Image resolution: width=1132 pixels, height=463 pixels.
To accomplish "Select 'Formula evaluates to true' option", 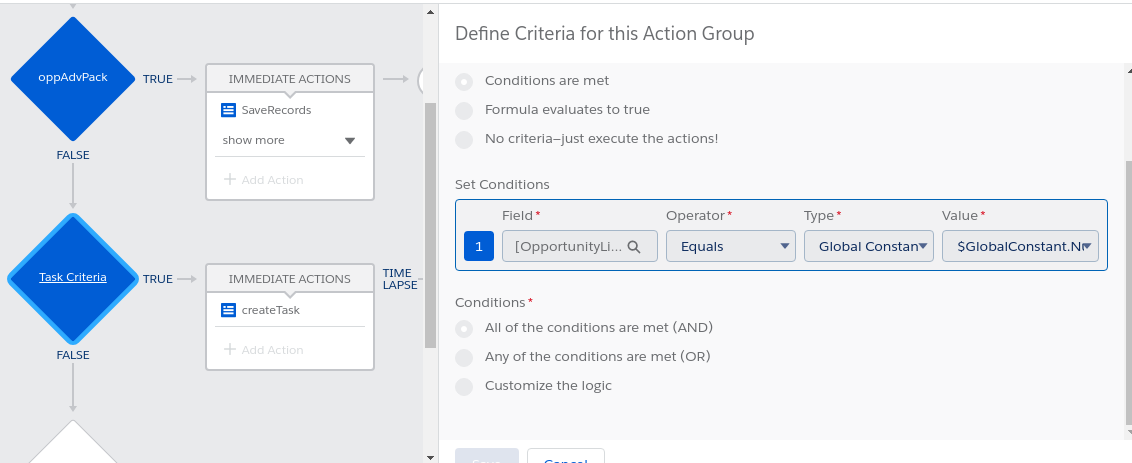I will (x=464, y=110).
